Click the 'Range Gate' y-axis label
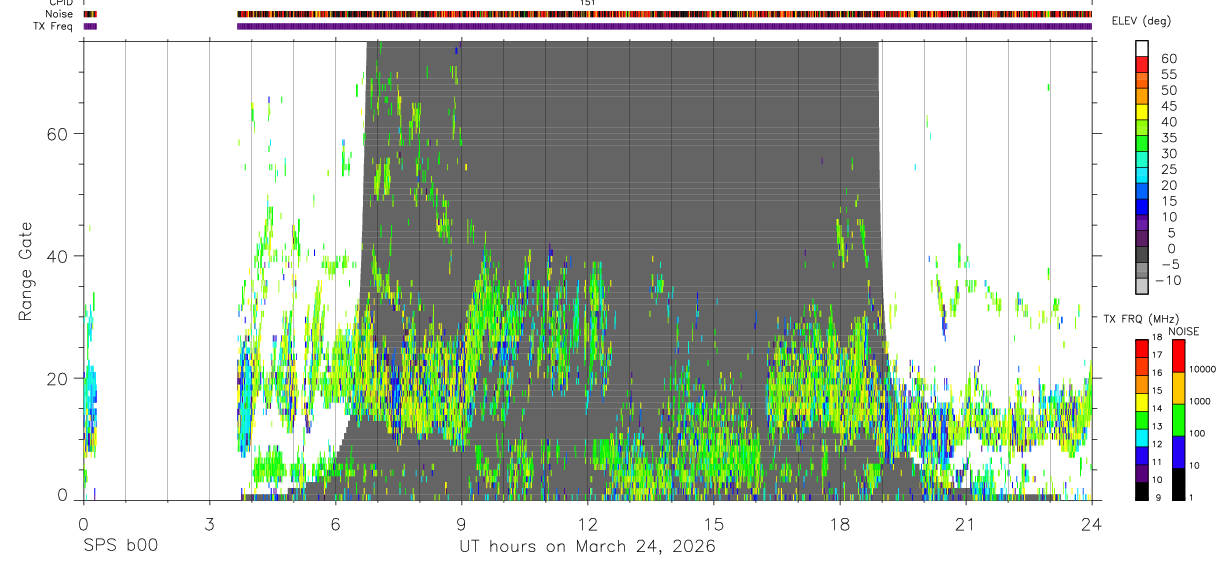This screenshot has width=1228, height=567. point(26,272)
